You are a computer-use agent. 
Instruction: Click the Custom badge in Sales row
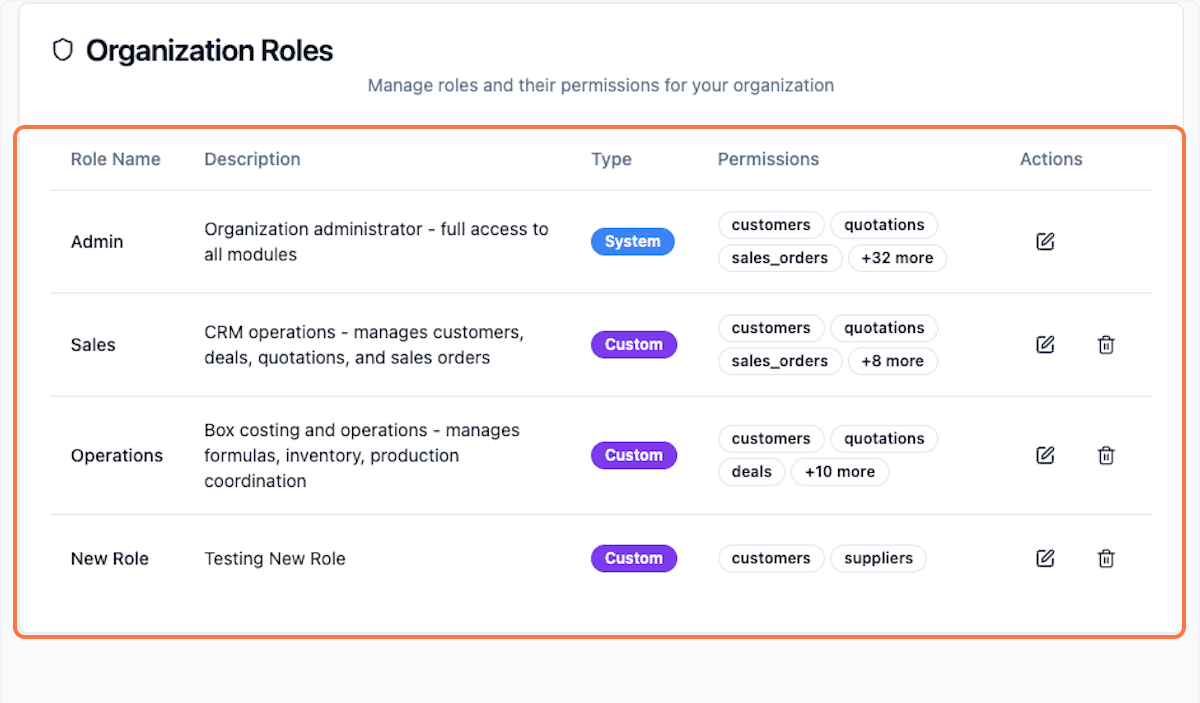[x=633, y=344]
